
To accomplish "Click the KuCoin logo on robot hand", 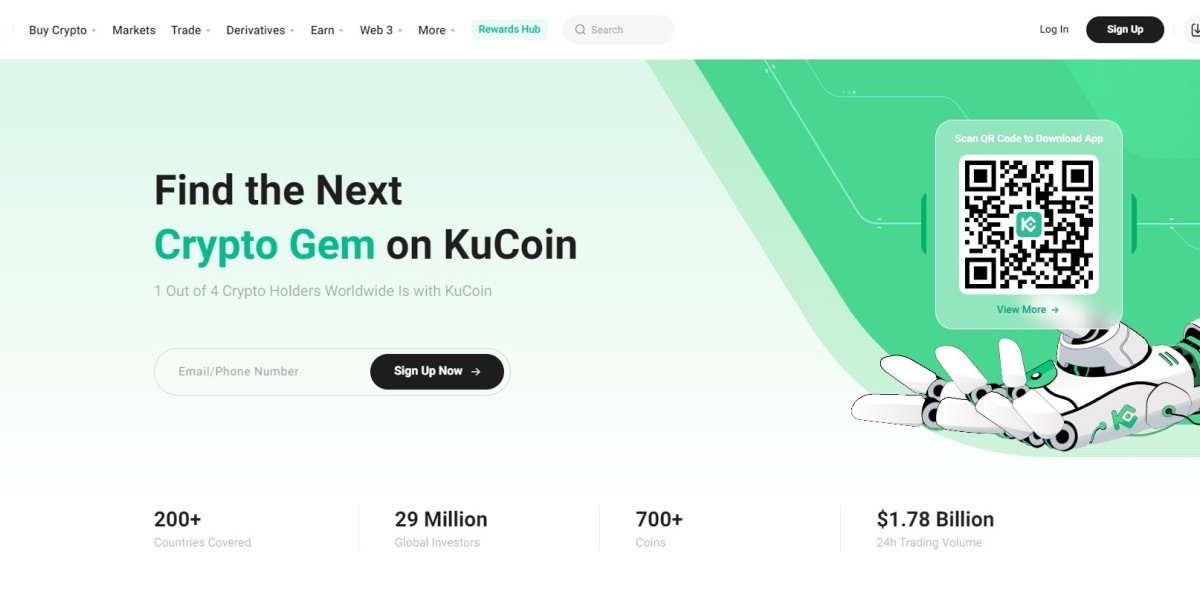I will [x=1126, y=416].
